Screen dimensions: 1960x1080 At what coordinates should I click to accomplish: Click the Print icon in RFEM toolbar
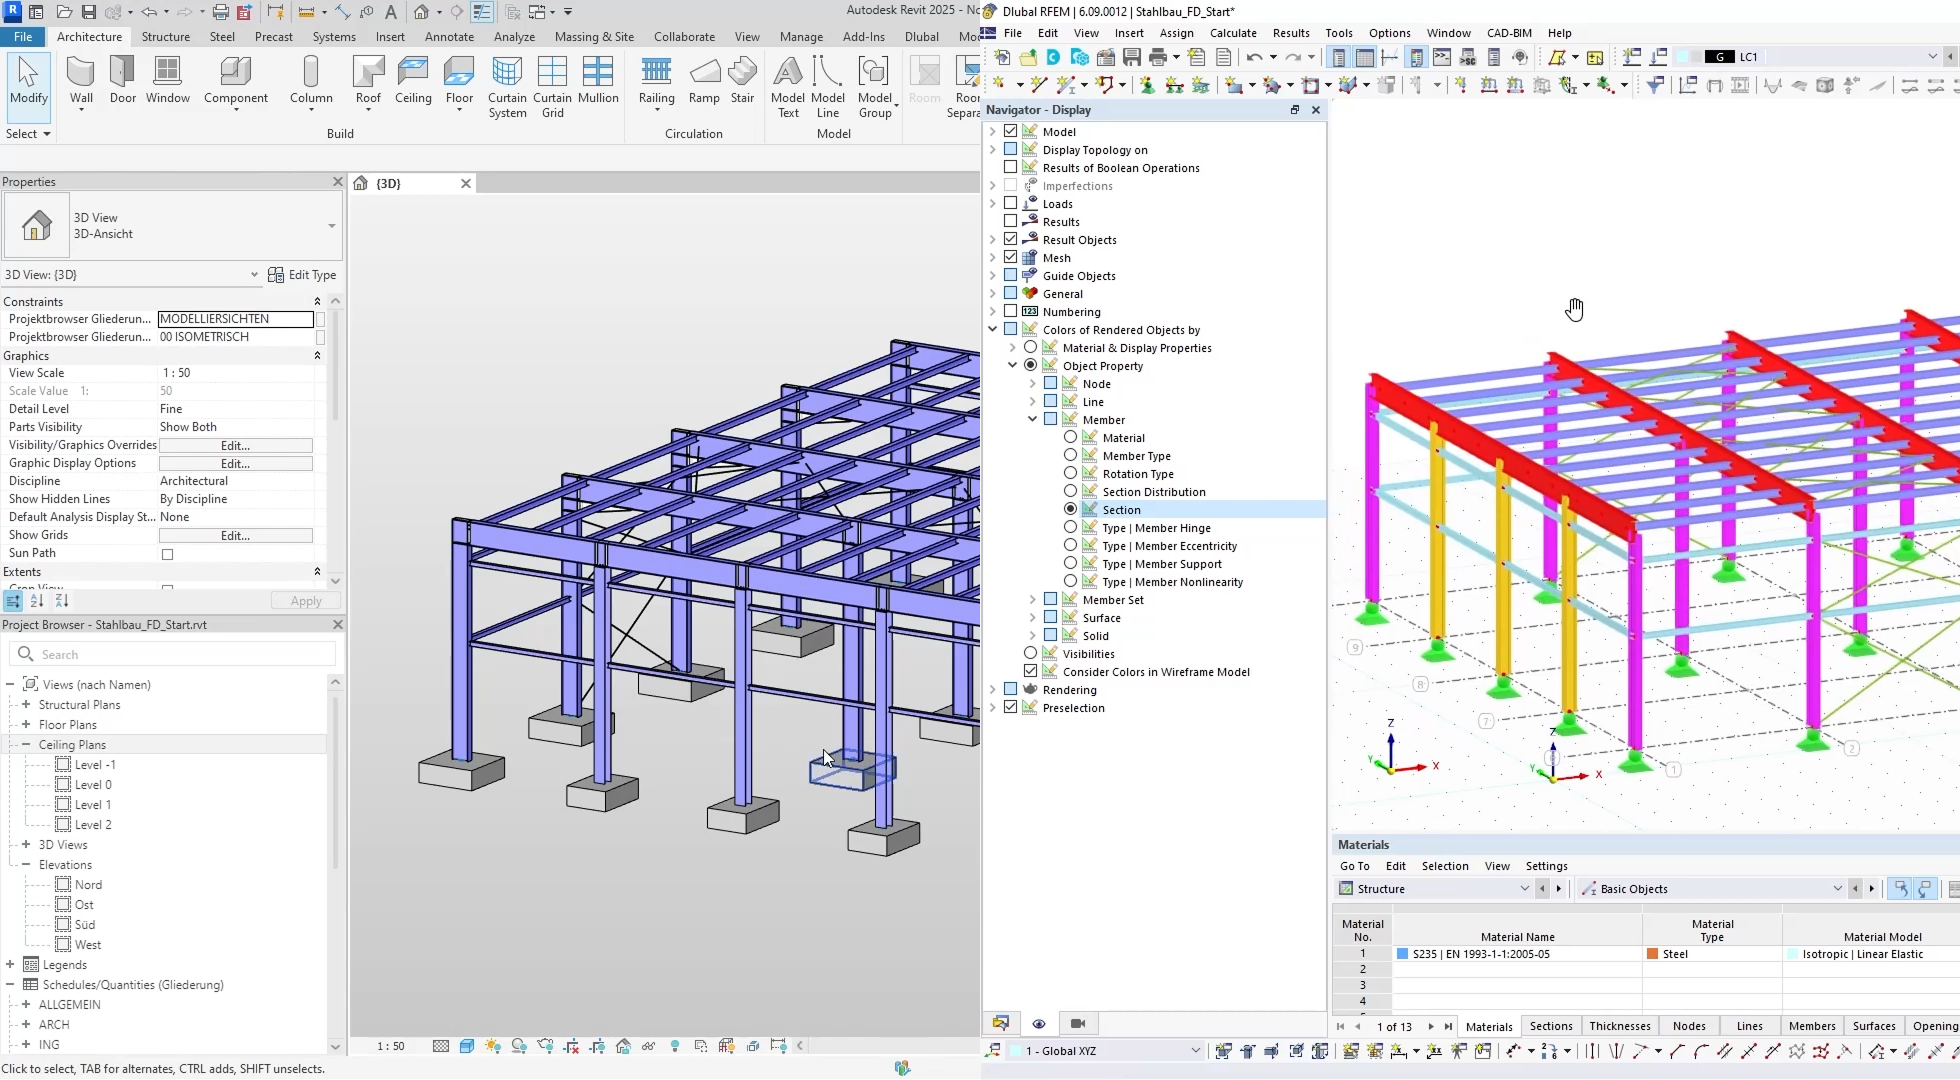pos(1157,57)
